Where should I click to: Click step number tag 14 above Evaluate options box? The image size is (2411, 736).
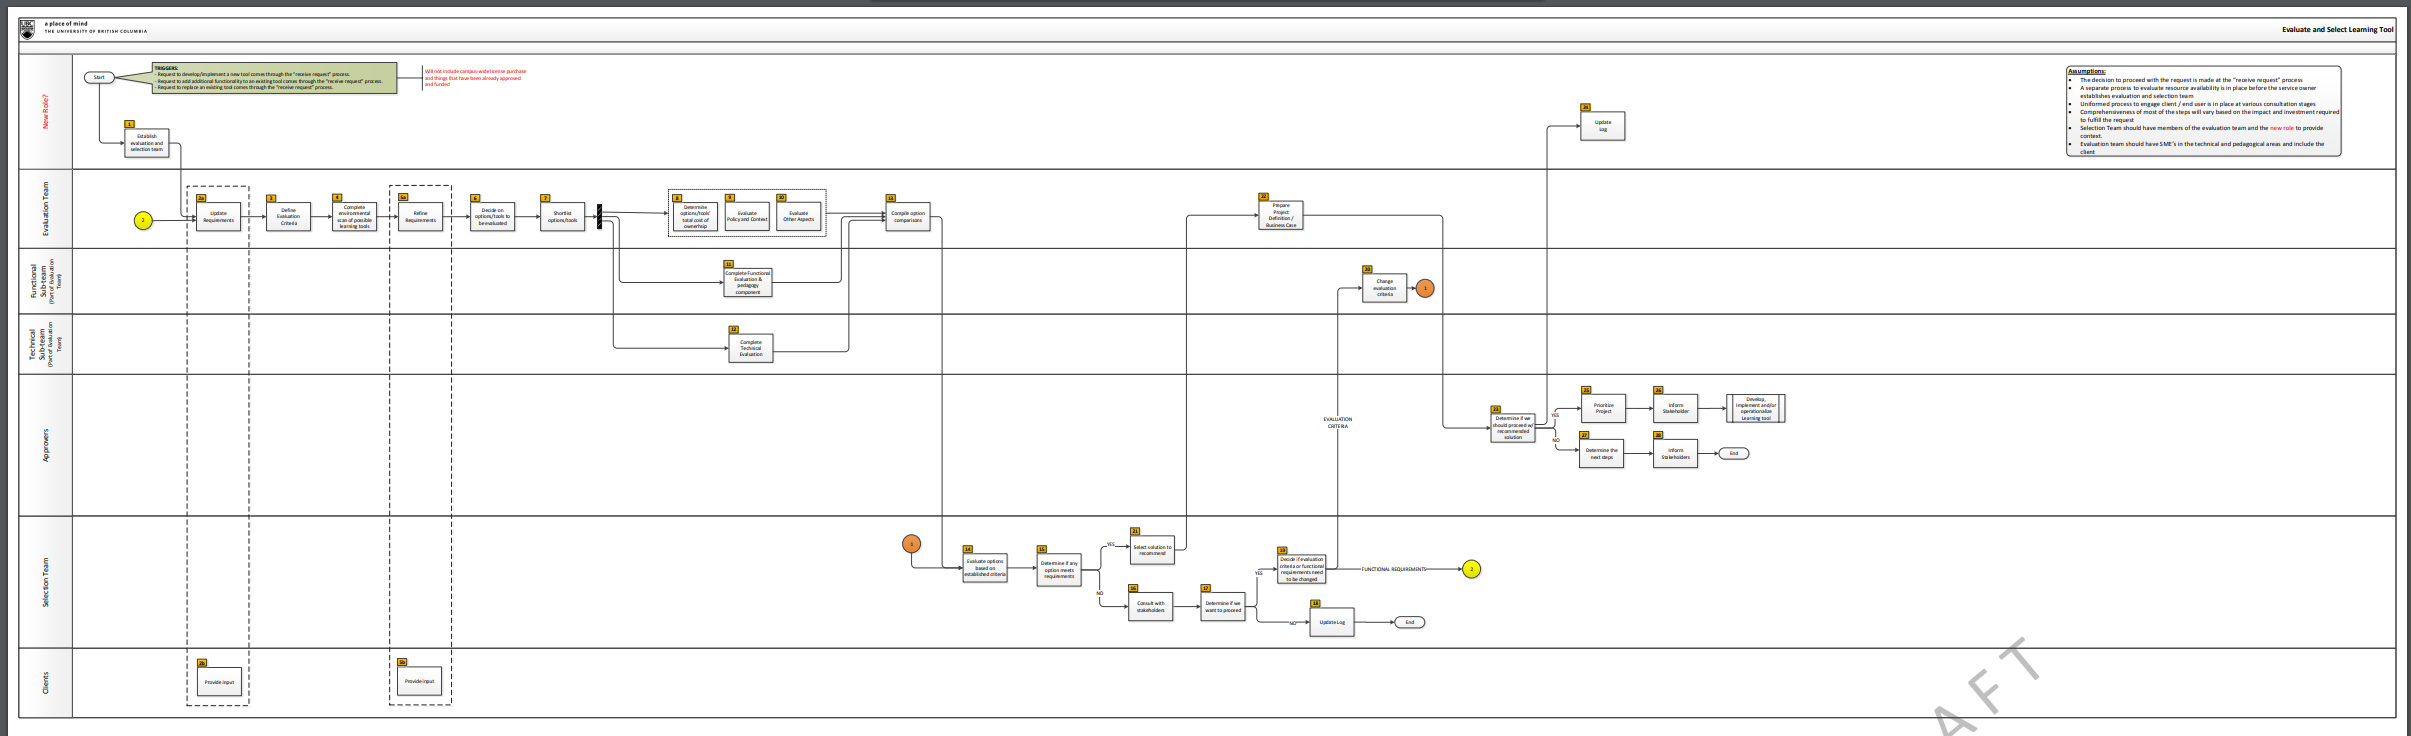pyautogui.click(x=967, y=549)
